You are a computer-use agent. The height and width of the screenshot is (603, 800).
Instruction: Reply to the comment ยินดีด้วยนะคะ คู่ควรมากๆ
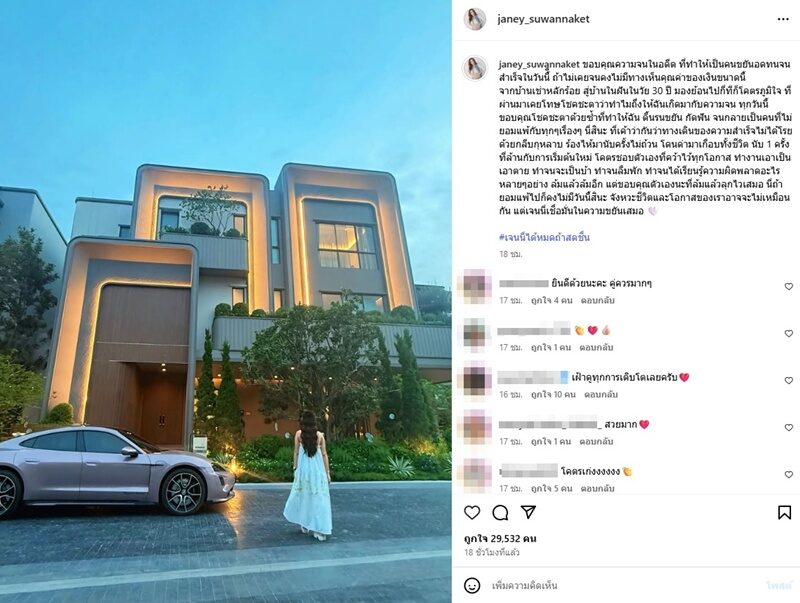click(x=597, y=300)
